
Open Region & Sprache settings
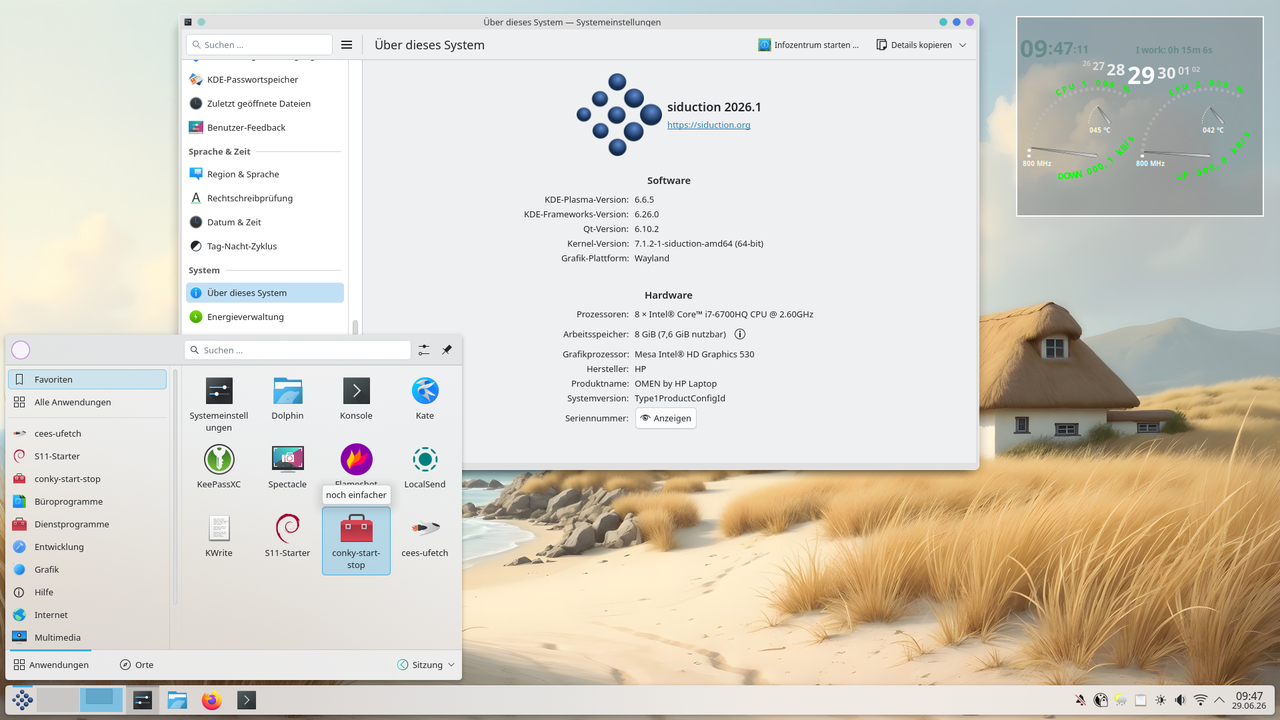(x=265, y=174)
